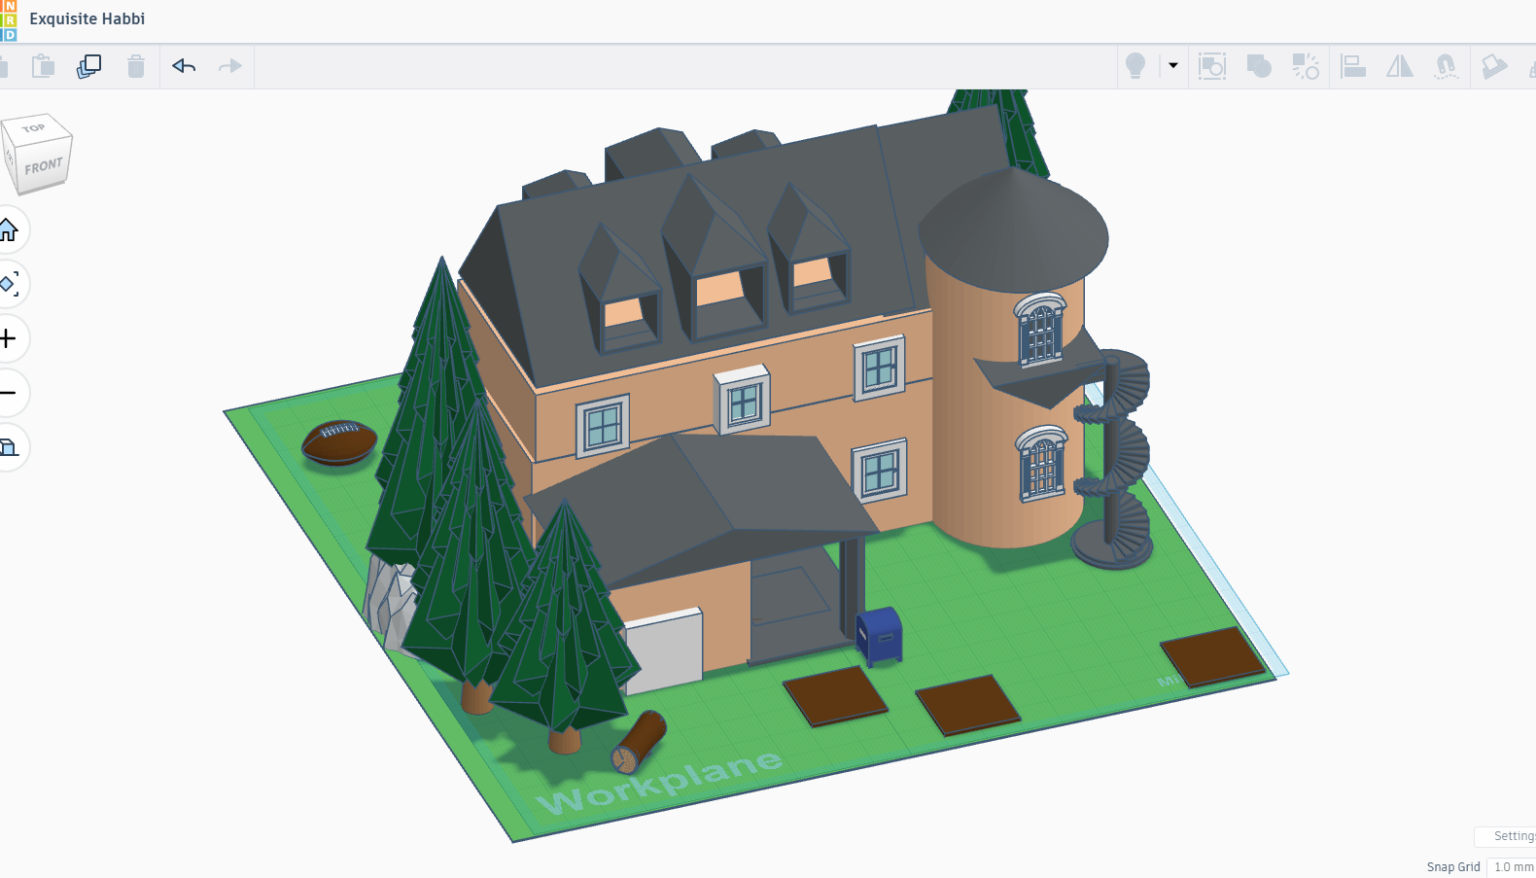Click the Ungroup shapes icon
The height and width of the screenshot is (878, 1536).
click(1305, 66)
